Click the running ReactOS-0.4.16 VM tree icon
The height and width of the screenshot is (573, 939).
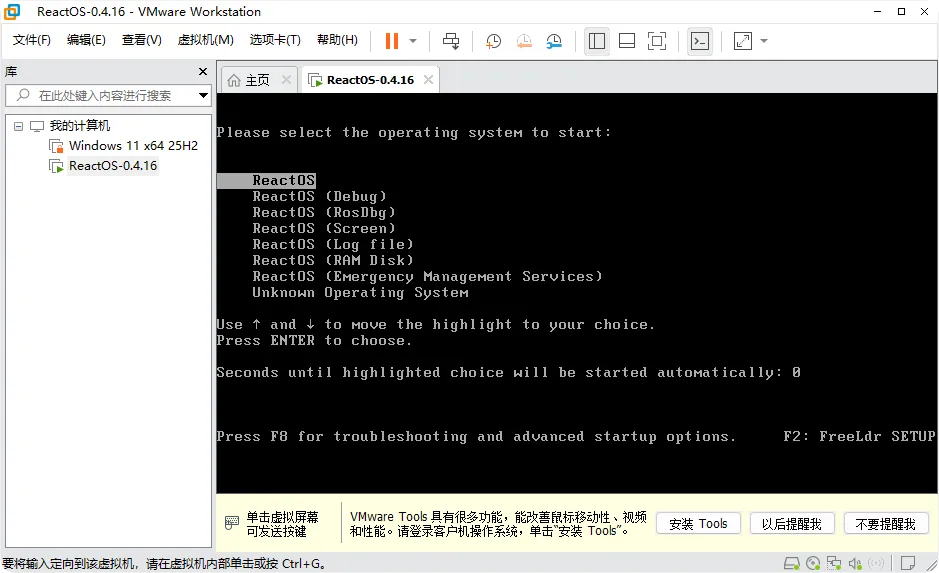[x=56, y=166]
